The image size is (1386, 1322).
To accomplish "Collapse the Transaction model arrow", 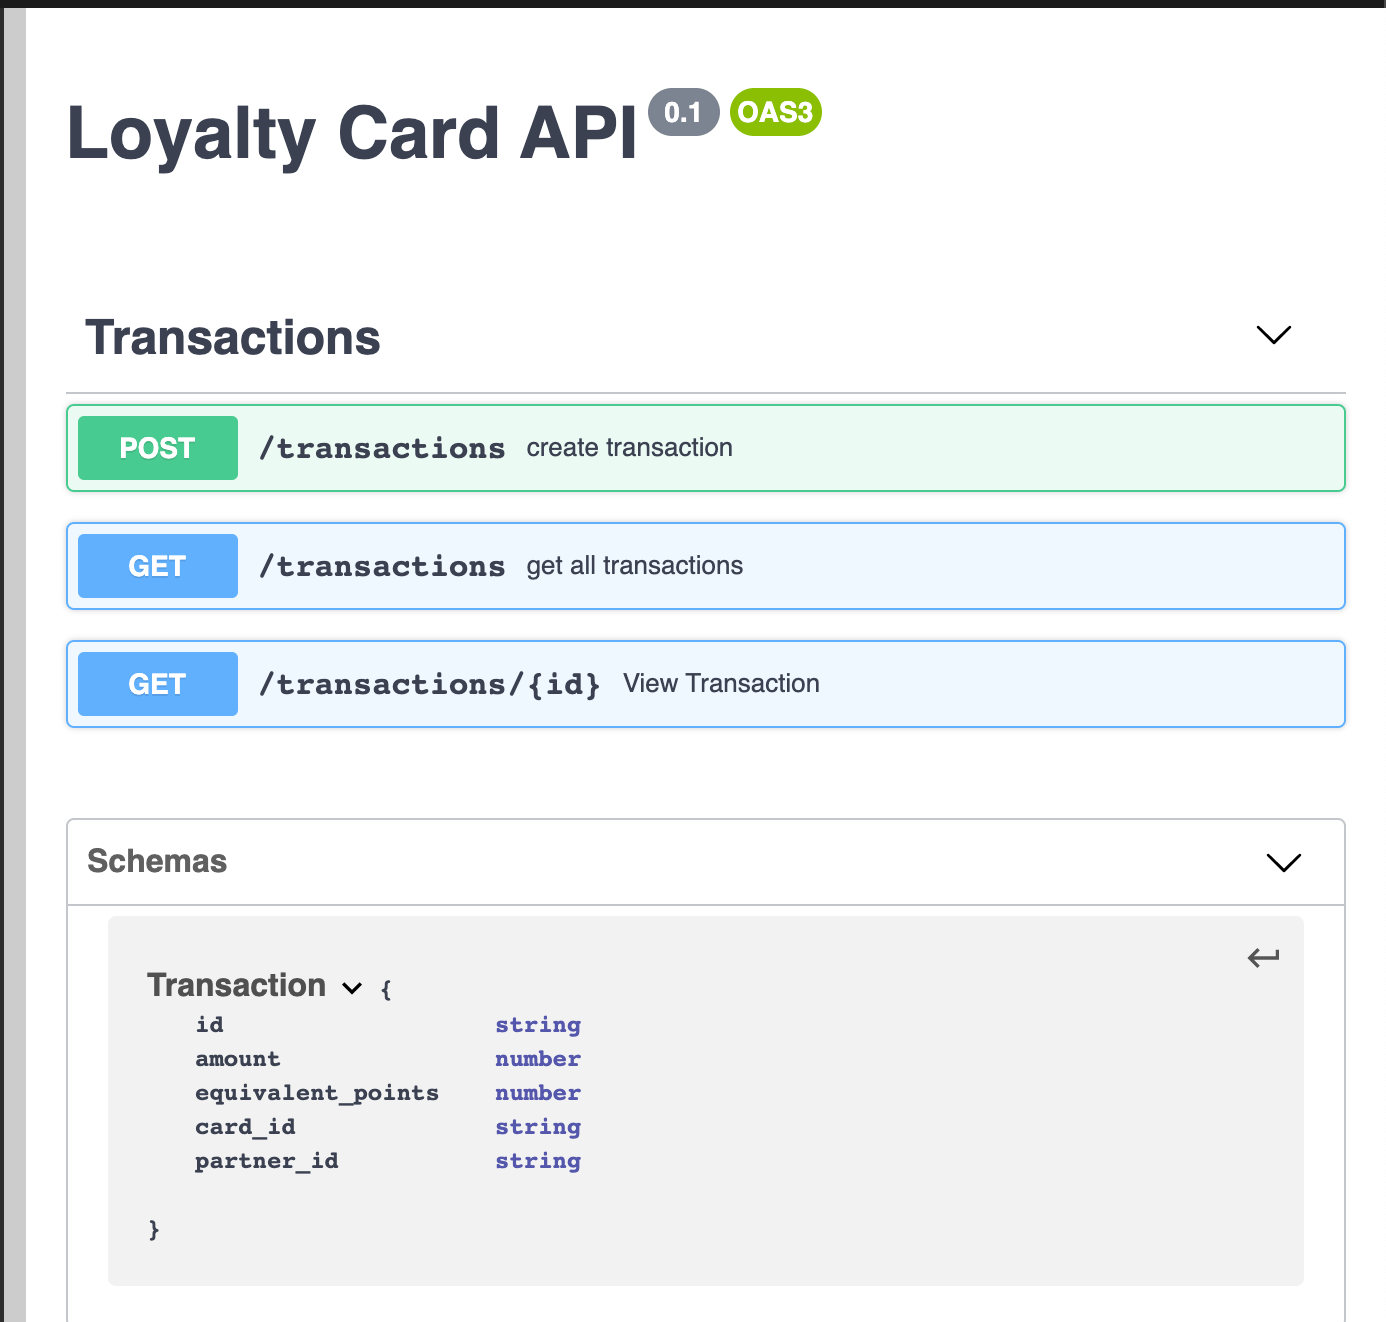I will coord(352,988).
